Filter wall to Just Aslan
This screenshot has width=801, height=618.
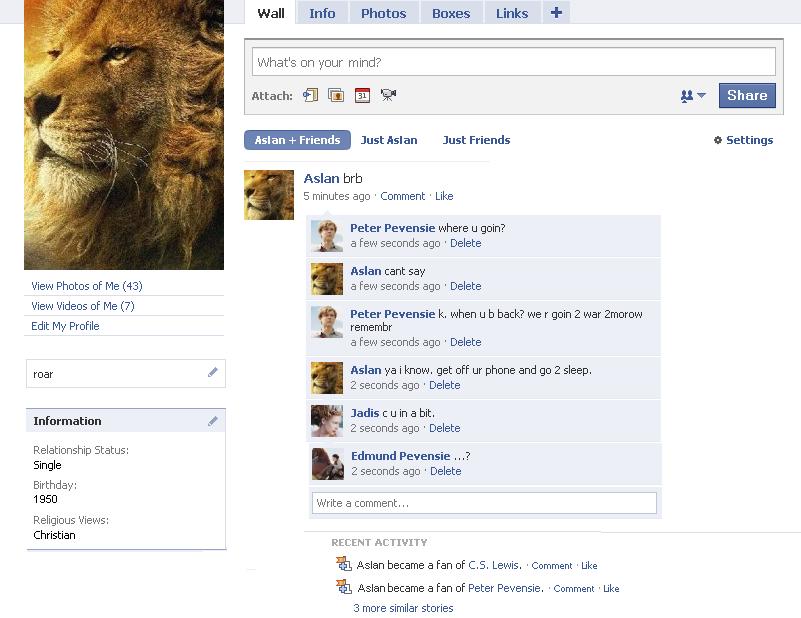(389, 140)
